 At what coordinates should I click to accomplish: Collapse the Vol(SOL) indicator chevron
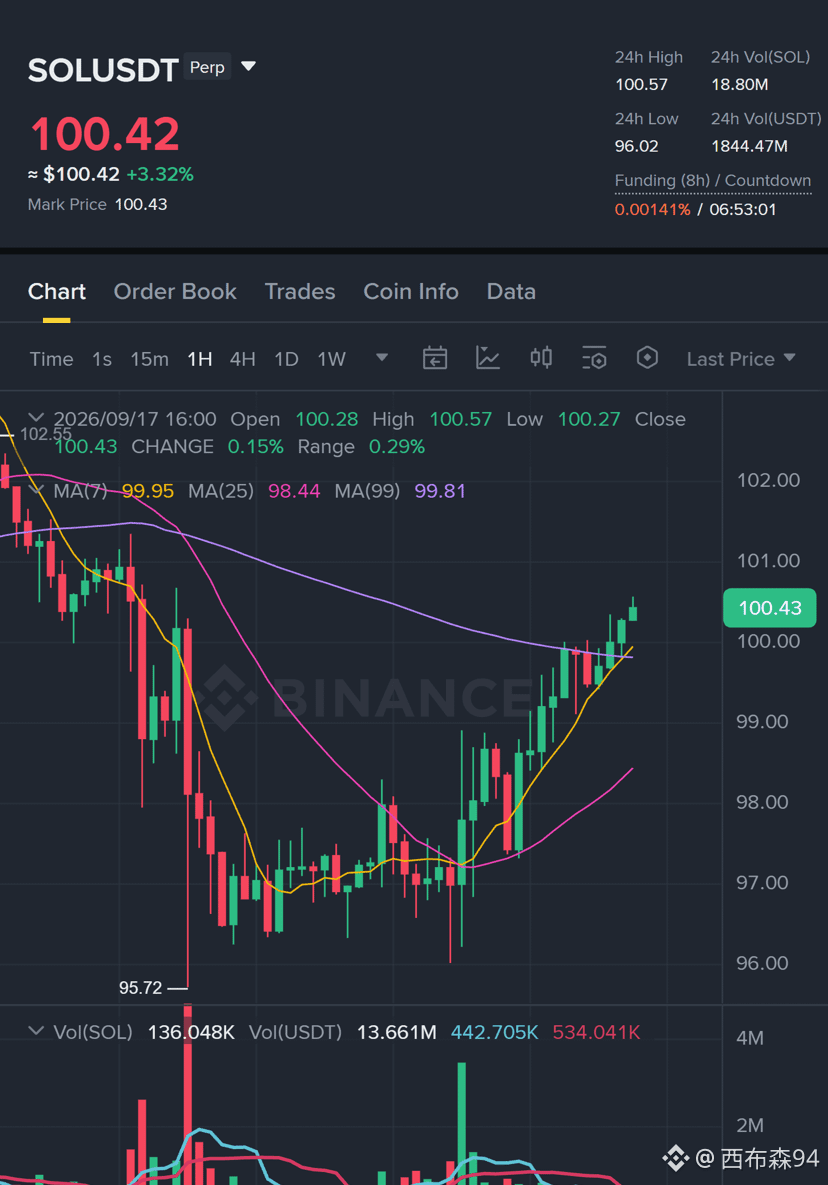pyautogui.click(x=36, y=1031)
